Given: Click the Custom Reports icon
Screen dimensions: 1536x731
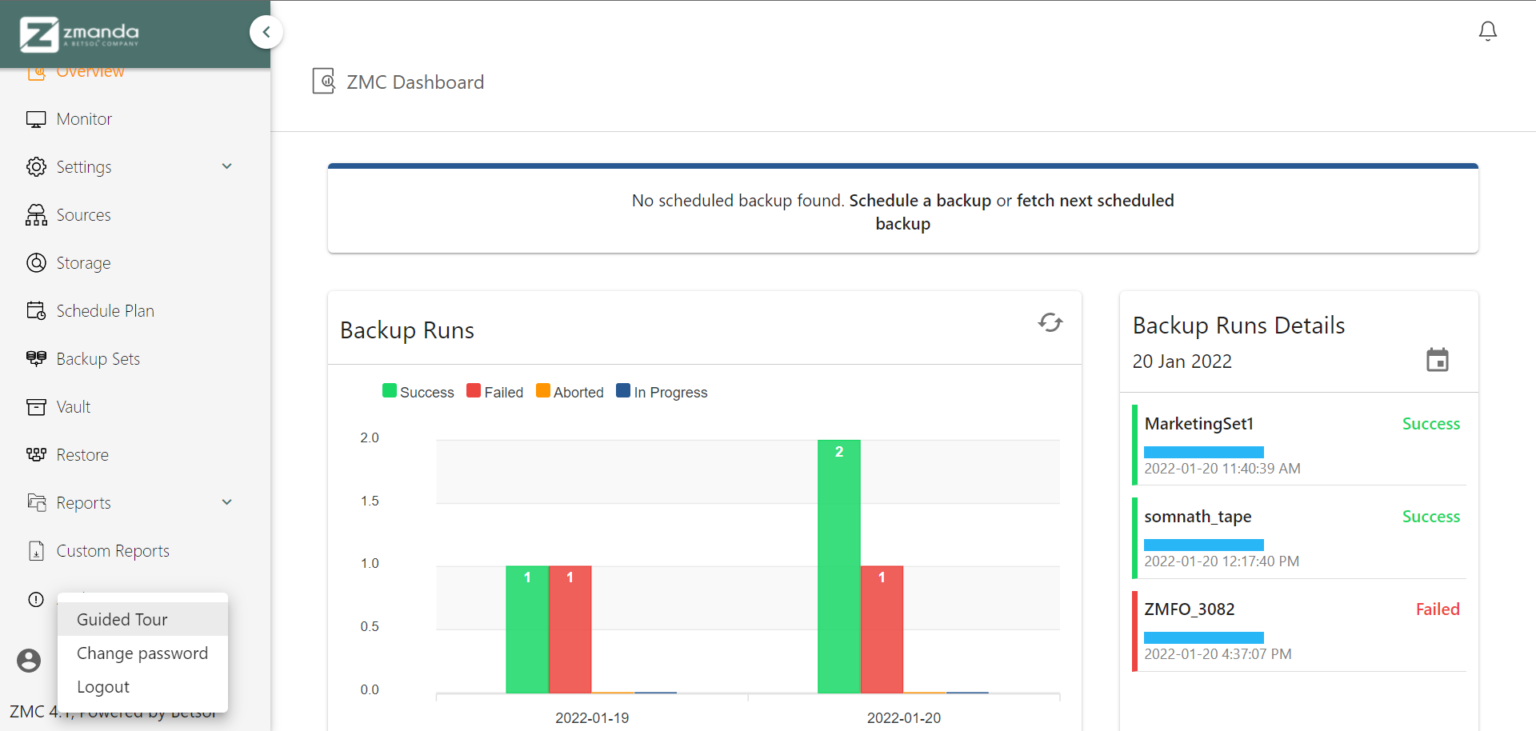Looking at the screenshot, I should 36,550.
